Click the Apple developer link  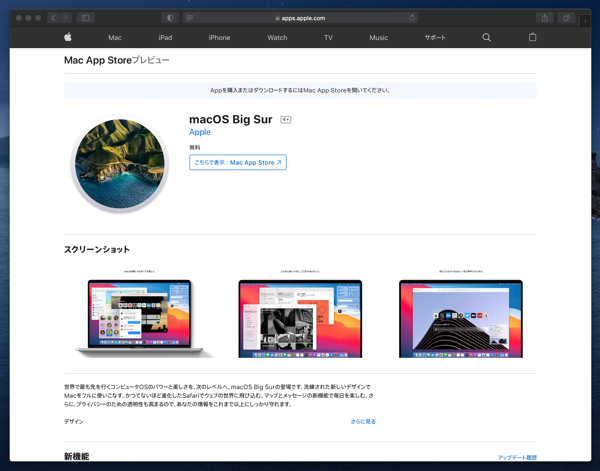200,132
